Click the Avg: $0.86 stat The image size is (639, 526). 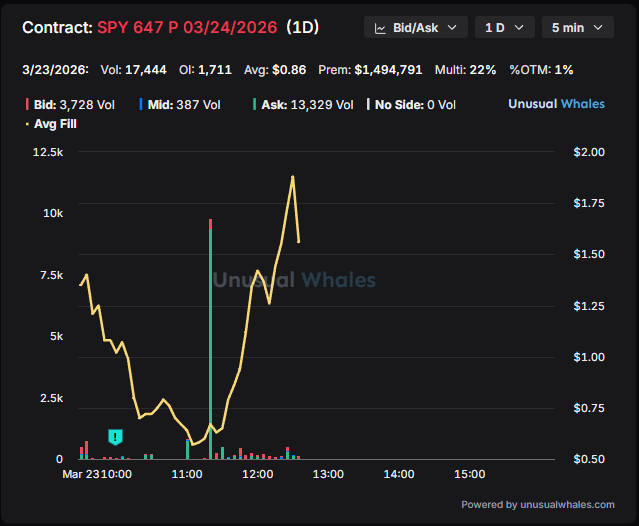pyautogui.click(x=275, y=70)
